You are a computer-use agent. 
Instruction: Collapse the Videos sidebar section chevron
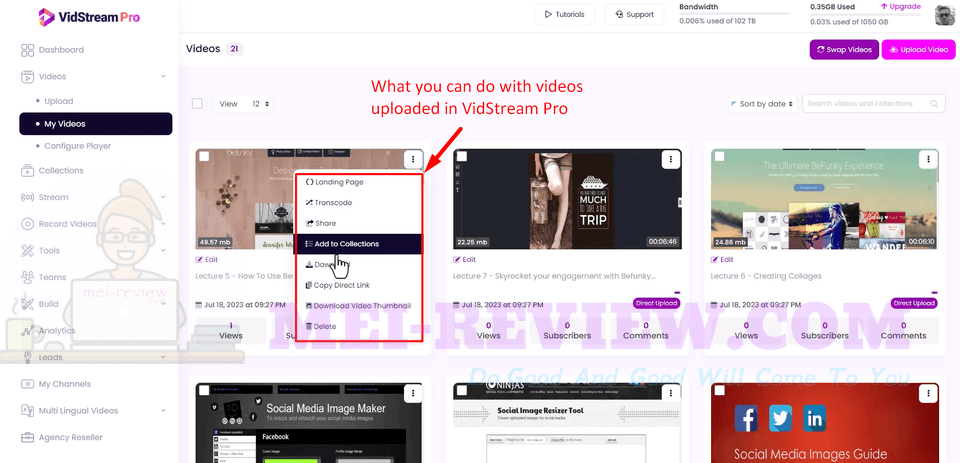tap(163, 77)
